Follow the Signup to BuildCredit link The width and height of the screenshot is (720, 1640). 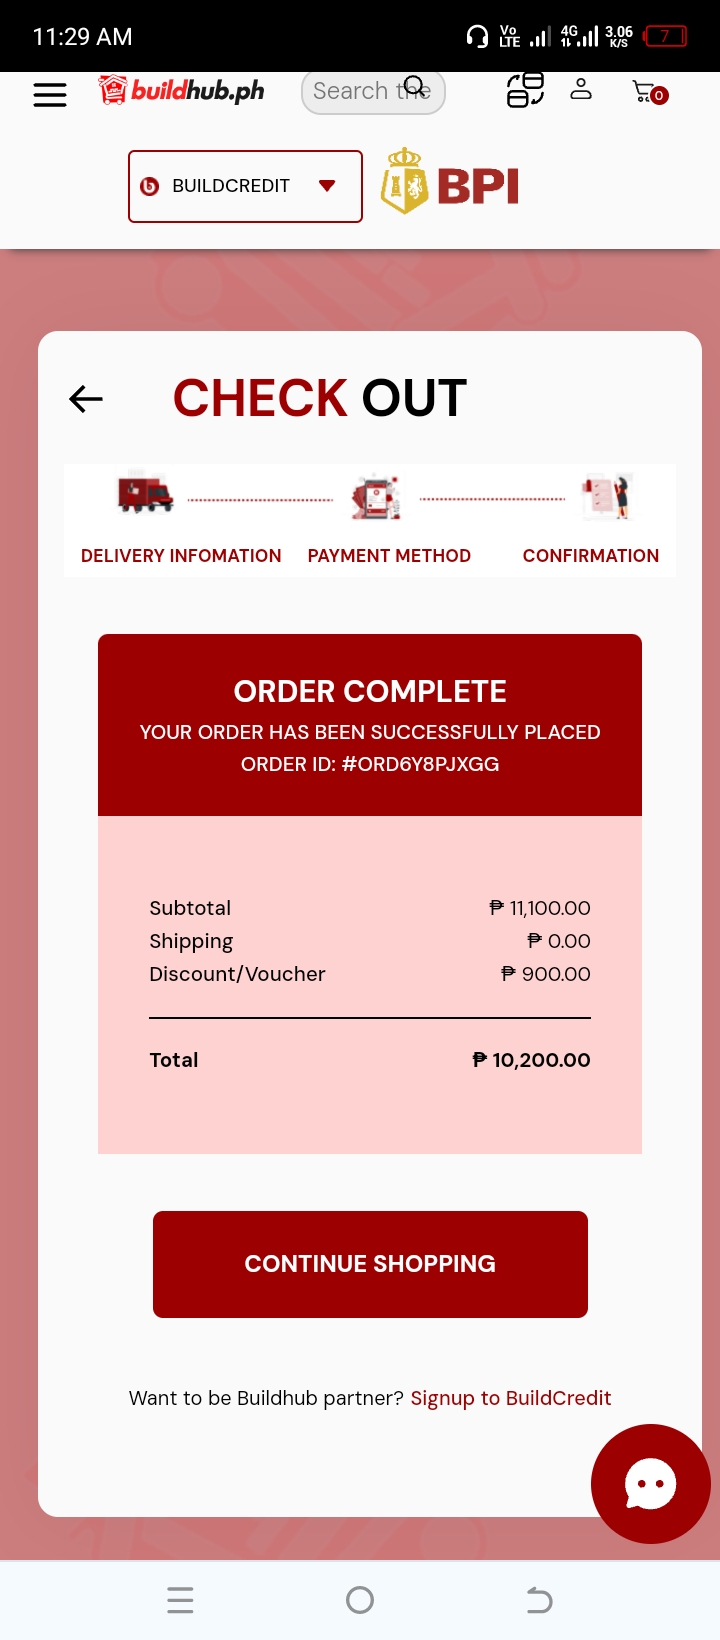(x=510, y=1398)
